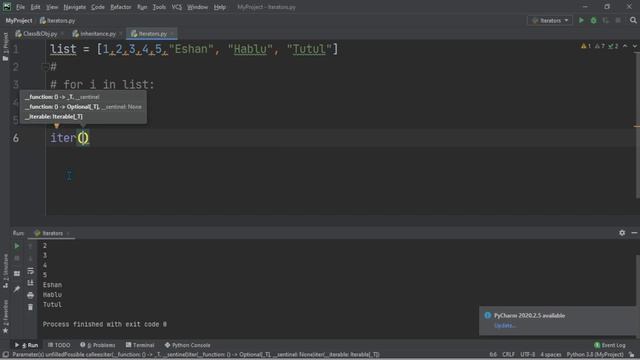Close the Class&Obj.py editor tab

(x=62, y=34)
